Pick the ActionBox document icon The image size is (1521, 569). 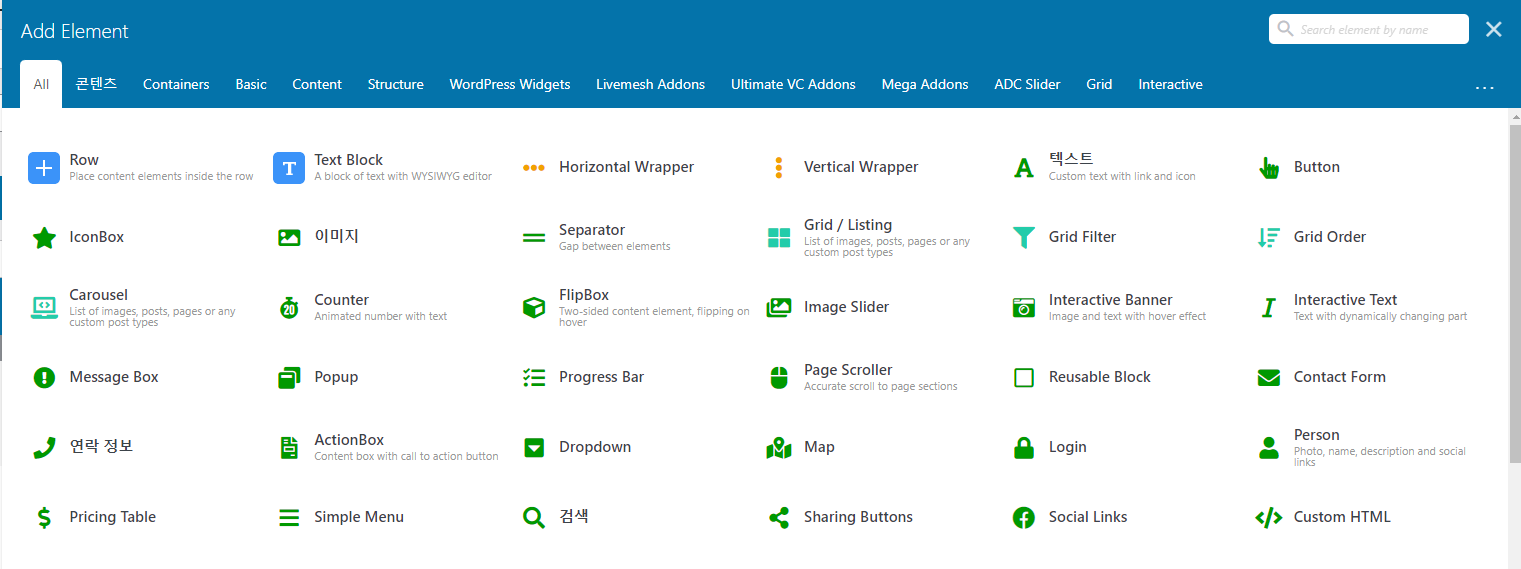pyautogui.click(x=289, y=448)
